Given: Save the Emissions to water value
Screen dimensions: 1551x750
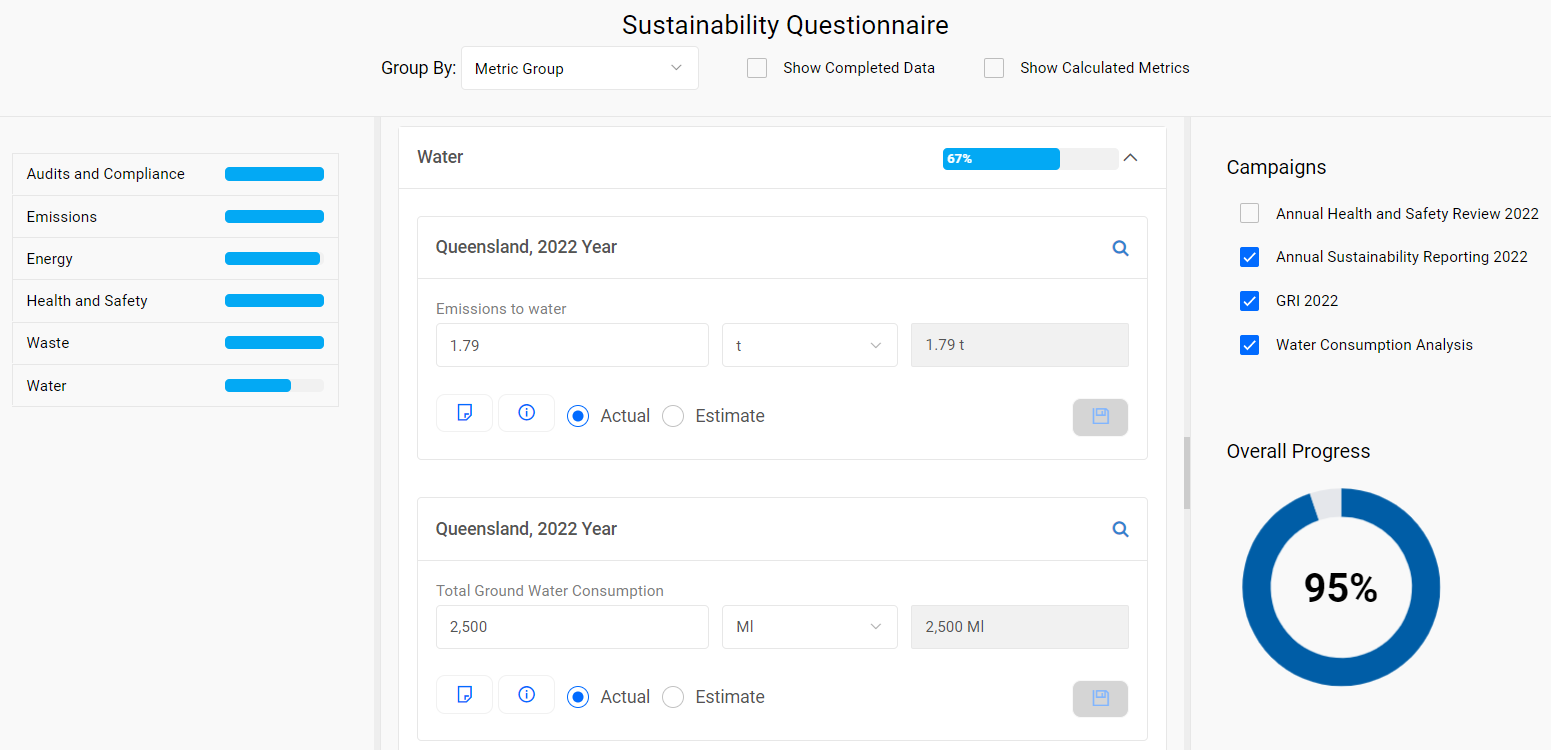Looking at the screenshot, I should click(1100, 417).
